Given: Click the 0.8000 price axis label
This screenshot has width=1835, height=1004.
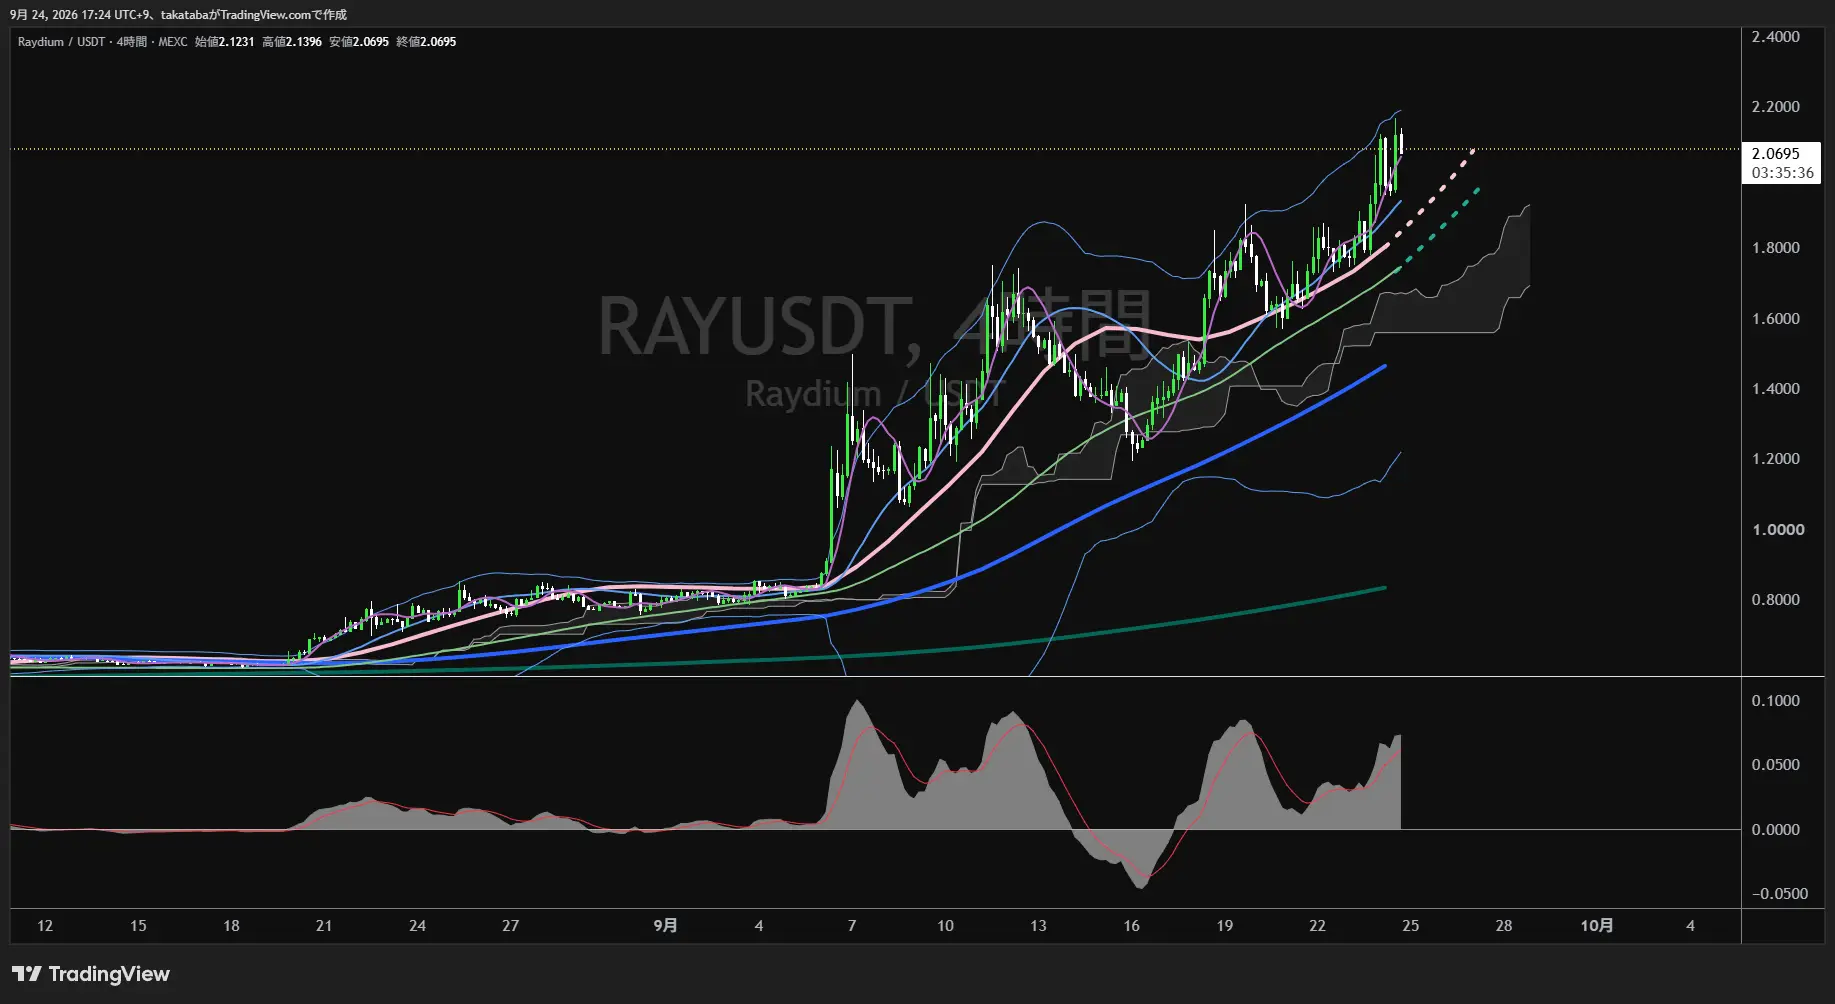Looking at the screenshot, I should click(x=1776, y=600).
